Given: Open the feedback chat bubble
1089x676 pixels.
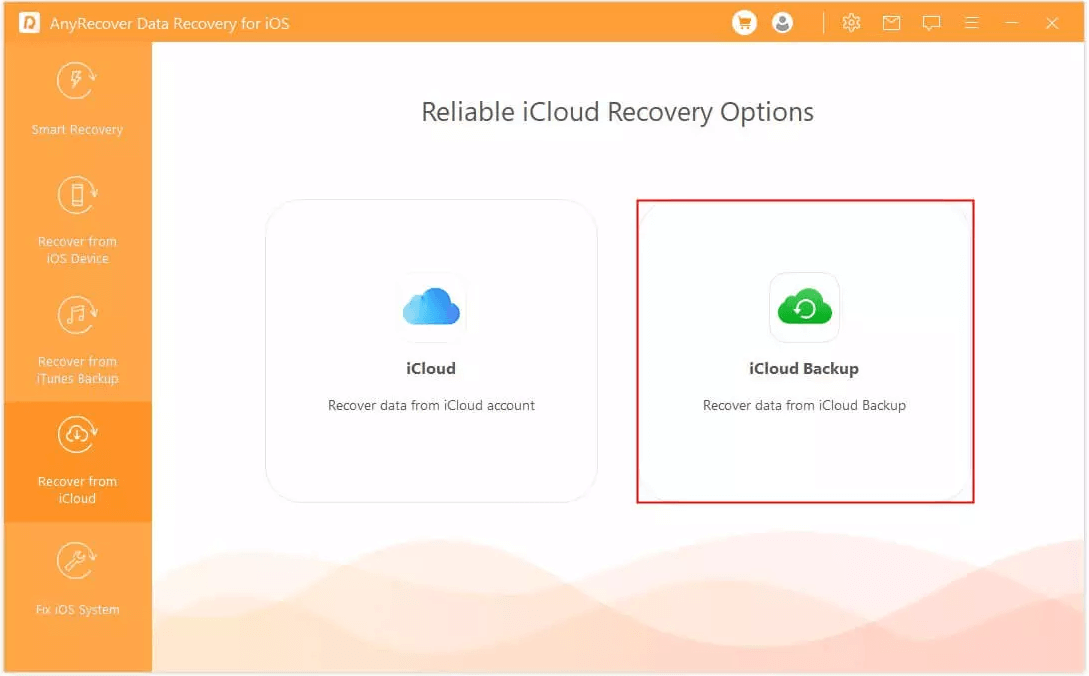Looking at the screenshot, I should 931,21.
